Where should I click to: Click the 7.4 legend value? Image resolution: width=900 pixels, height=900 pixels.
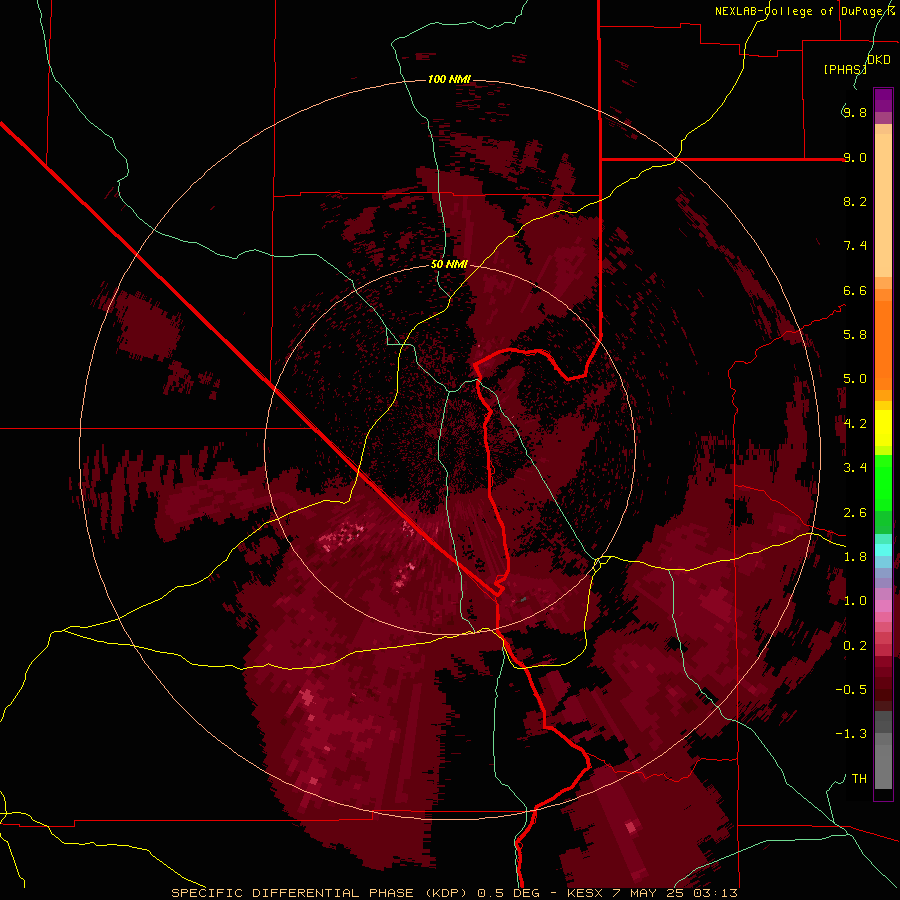pos(855,246)
